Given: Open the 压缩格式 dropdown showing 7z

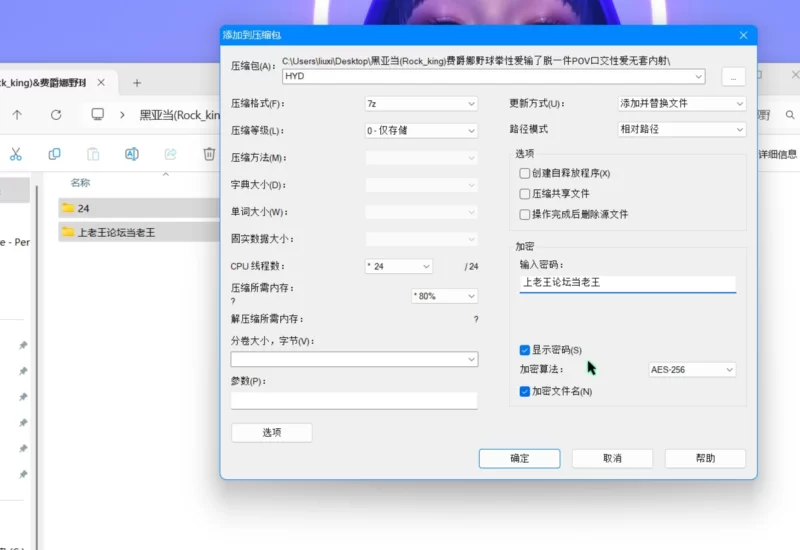Looking at the screenshot, I should pyautogui.click(x=421, y=103).
